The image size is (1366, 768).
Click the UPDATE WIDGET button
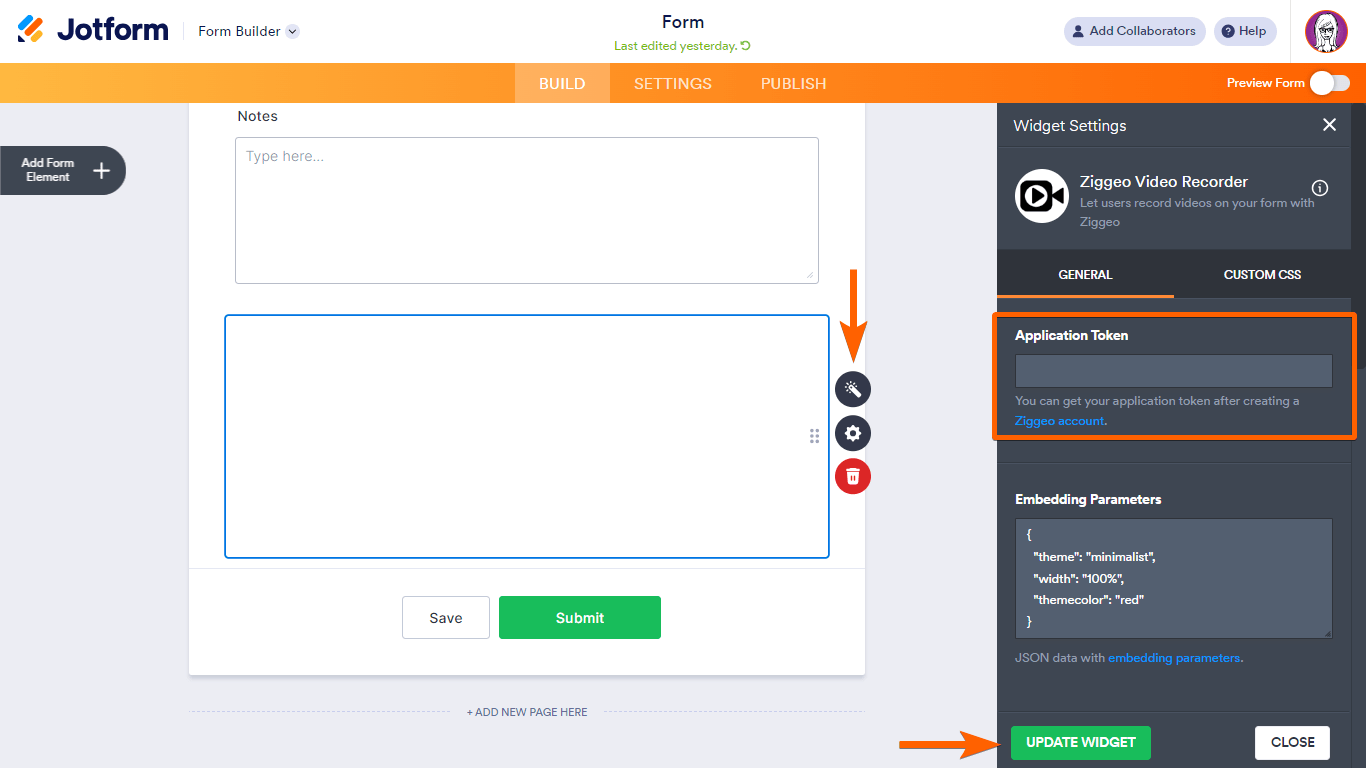1081,743
